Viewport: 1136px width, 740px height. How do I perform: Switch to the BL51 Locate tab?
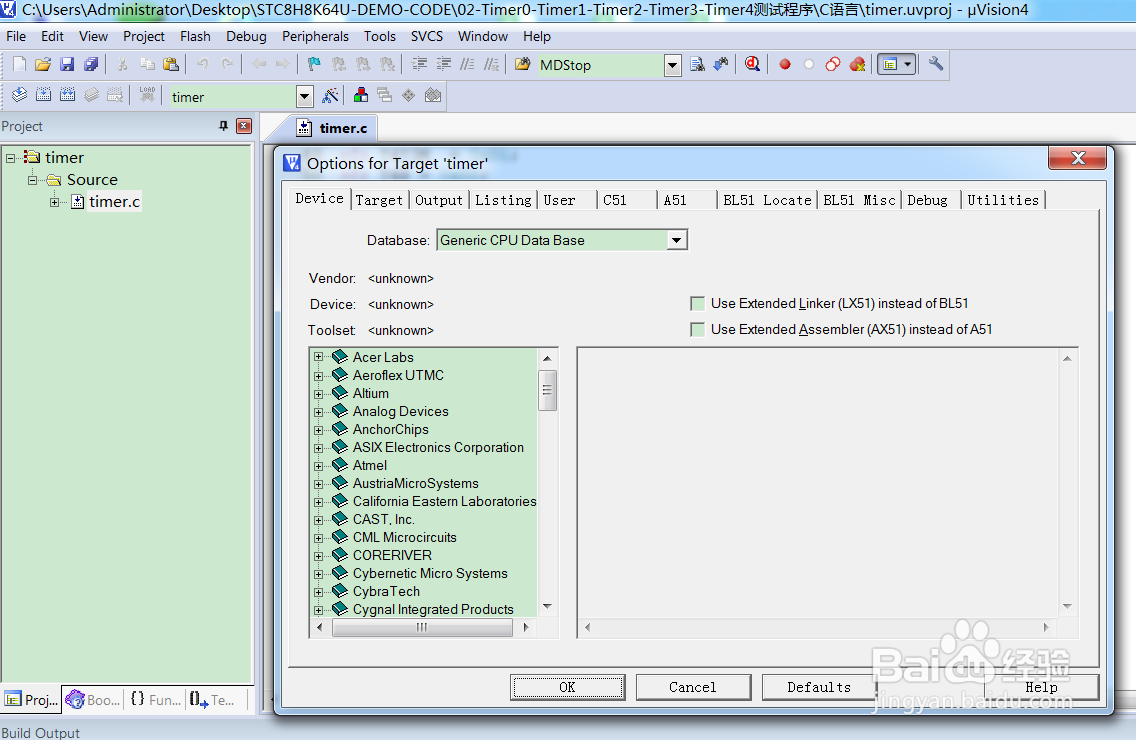coord(767,200)
